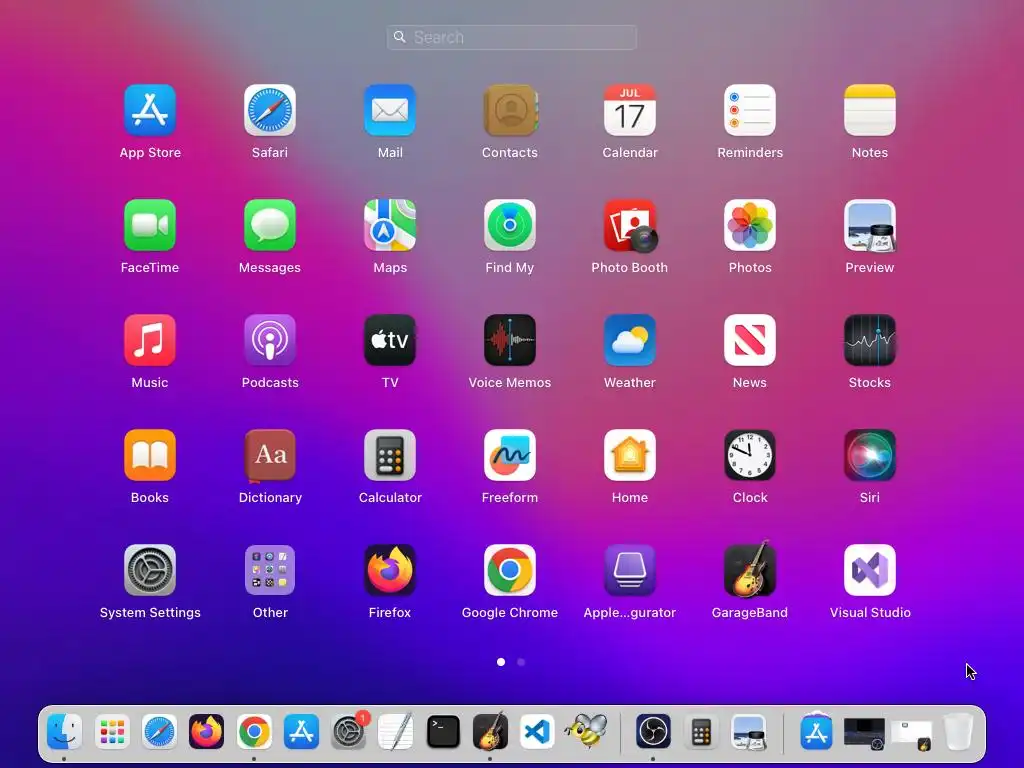Open the Books app
Viewport: 1024px width, 768px height.
coord(150,455)
